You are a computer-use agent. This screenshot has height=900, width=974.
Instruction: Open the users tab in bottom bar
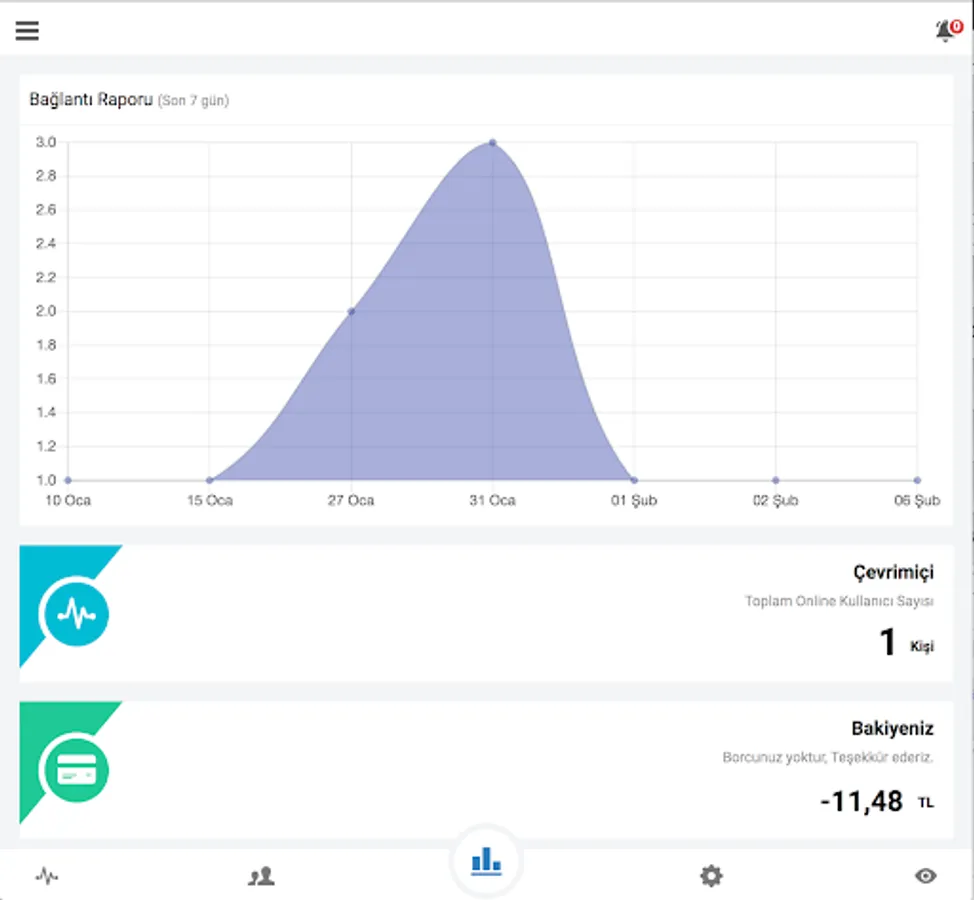click(x=262, y=876)
